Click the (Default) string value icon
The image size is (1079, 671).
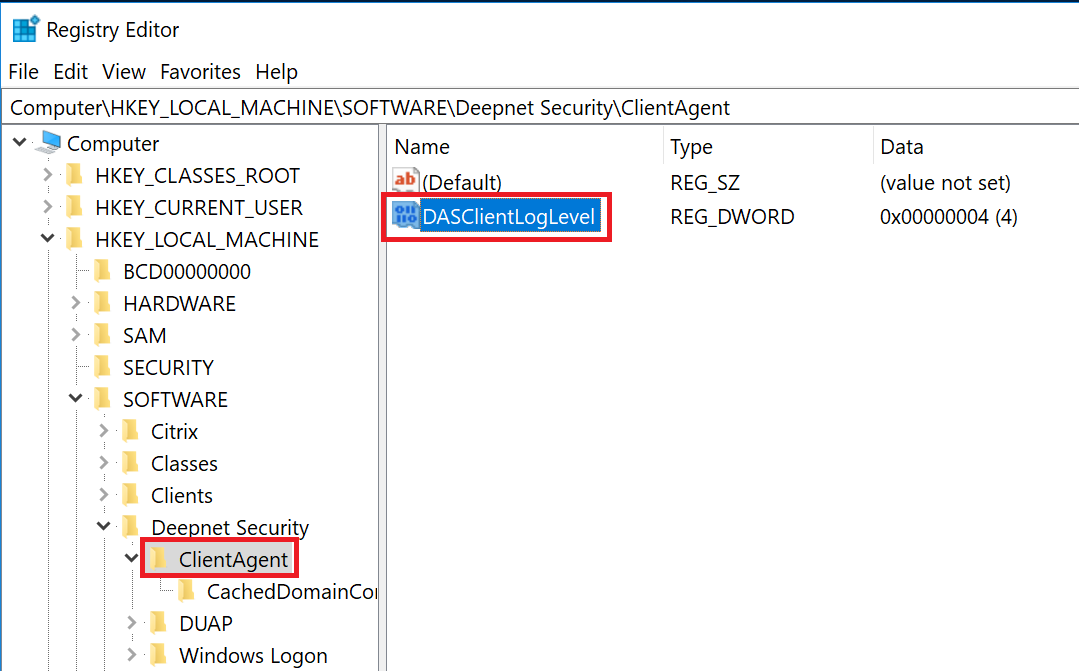click(x=406, y=182)
